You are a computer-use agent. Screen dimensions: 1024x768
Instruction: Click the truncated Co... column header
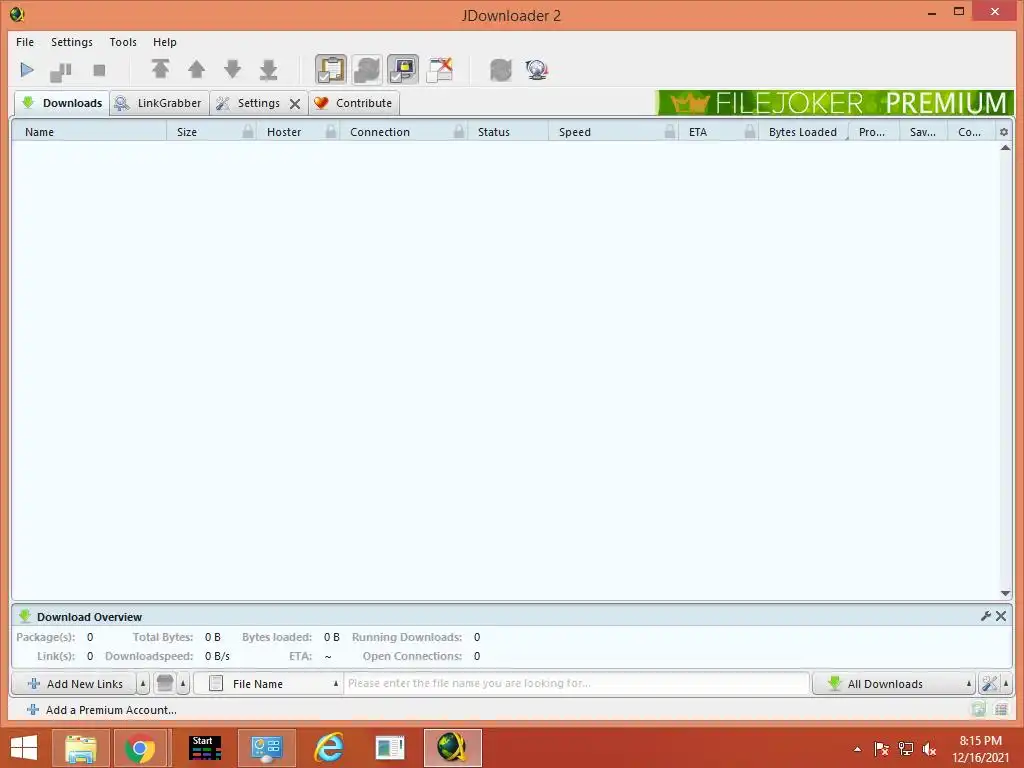[970, 132]
